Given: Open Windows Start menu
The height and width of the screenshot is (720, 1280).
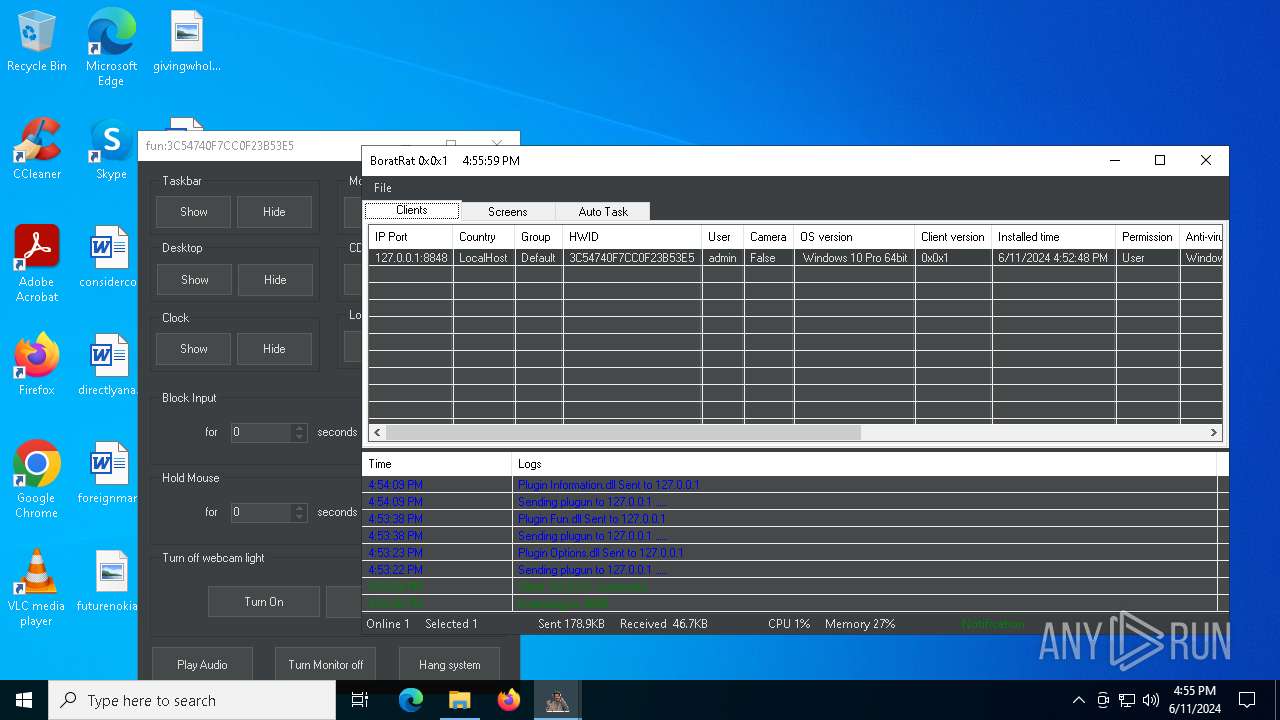Looking at the screenshot, I should tap(24, 700).
